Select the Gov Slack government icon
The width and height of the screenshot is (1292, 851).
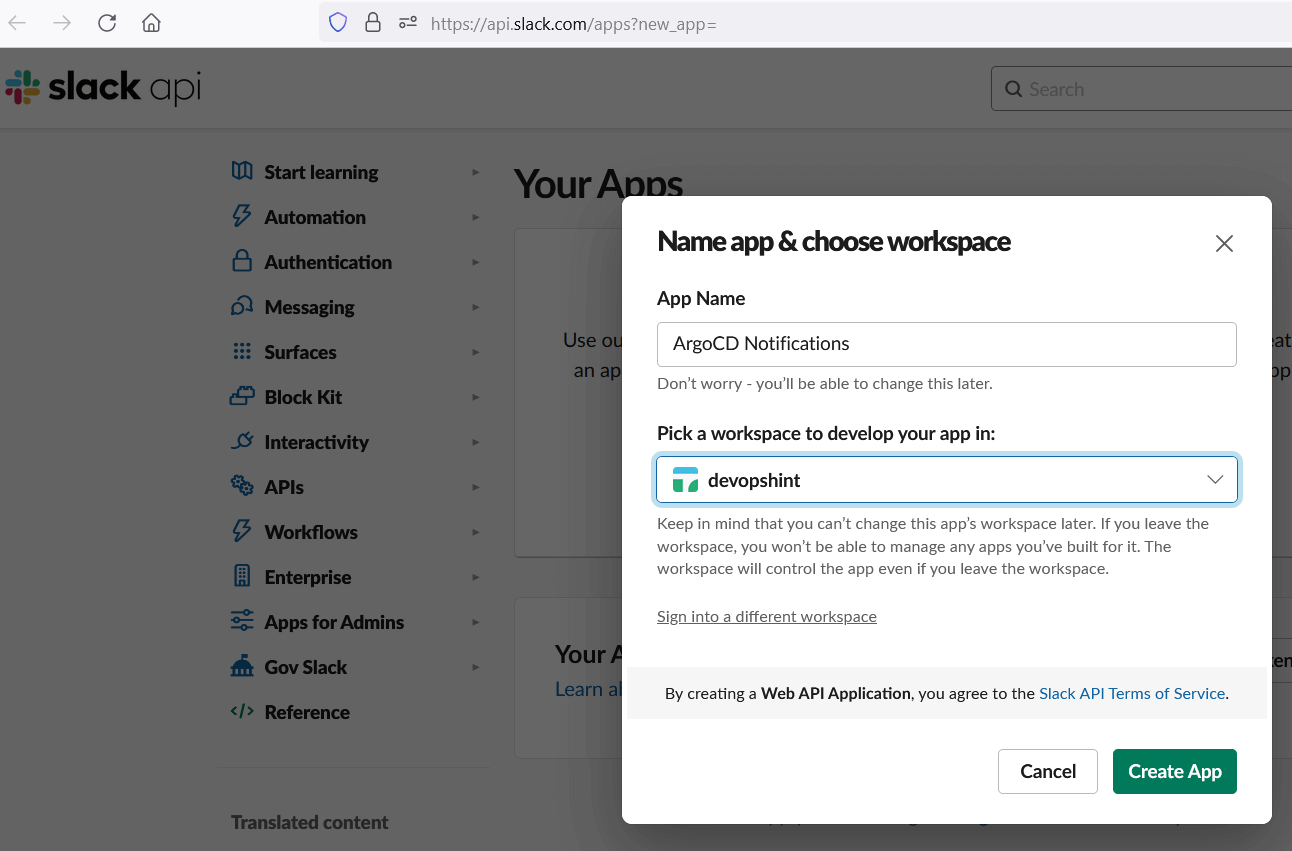[241, 667]
